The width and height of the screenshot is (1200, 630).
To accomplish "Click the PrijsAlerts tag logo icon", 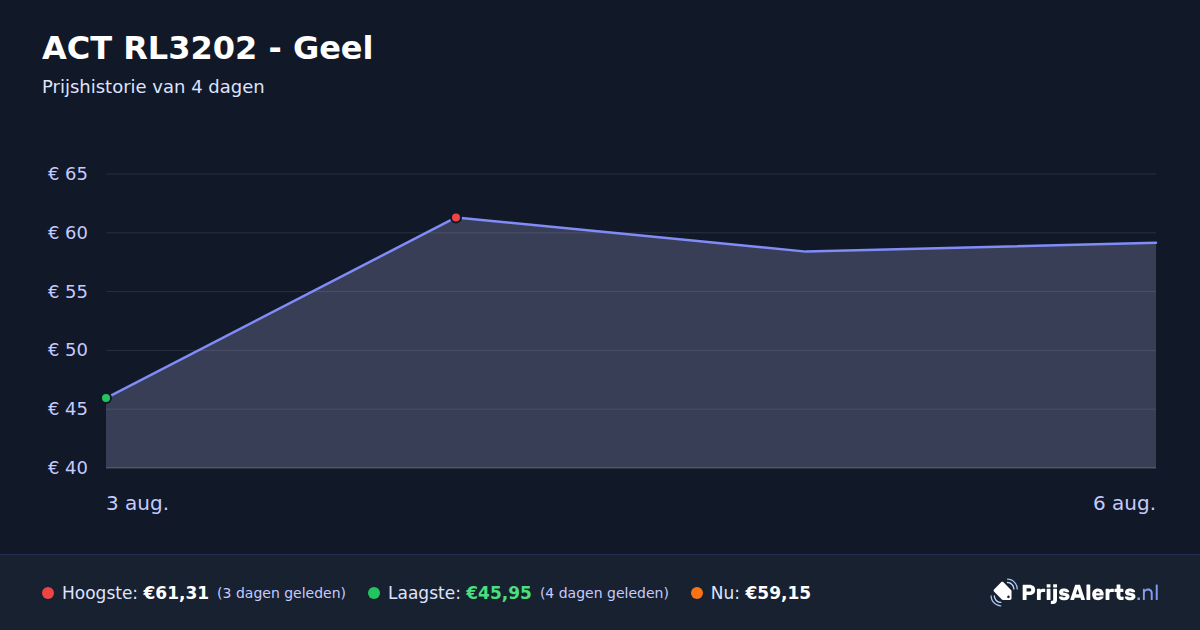I will [1003, 593].
